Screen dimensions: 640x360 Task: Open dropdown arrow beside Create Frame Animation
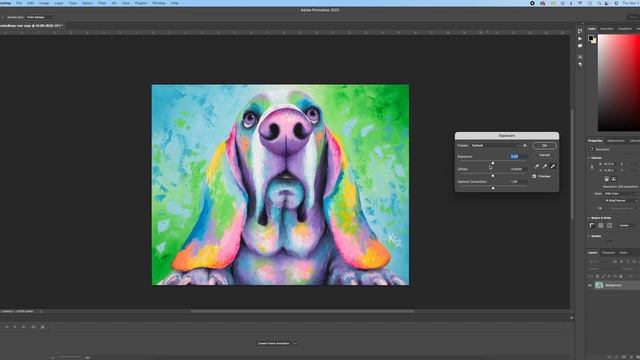coord(295,344)
